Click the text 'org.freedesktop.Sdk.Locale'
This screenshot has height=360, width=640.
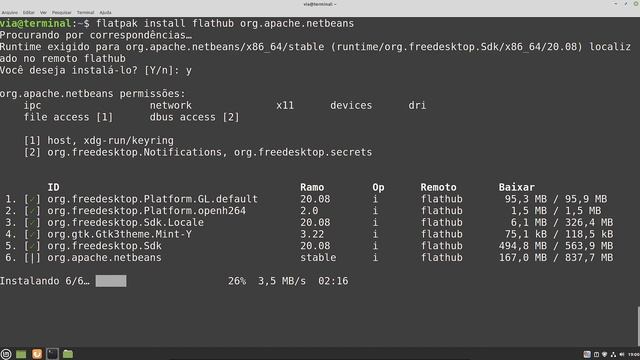tap(126, 222)
